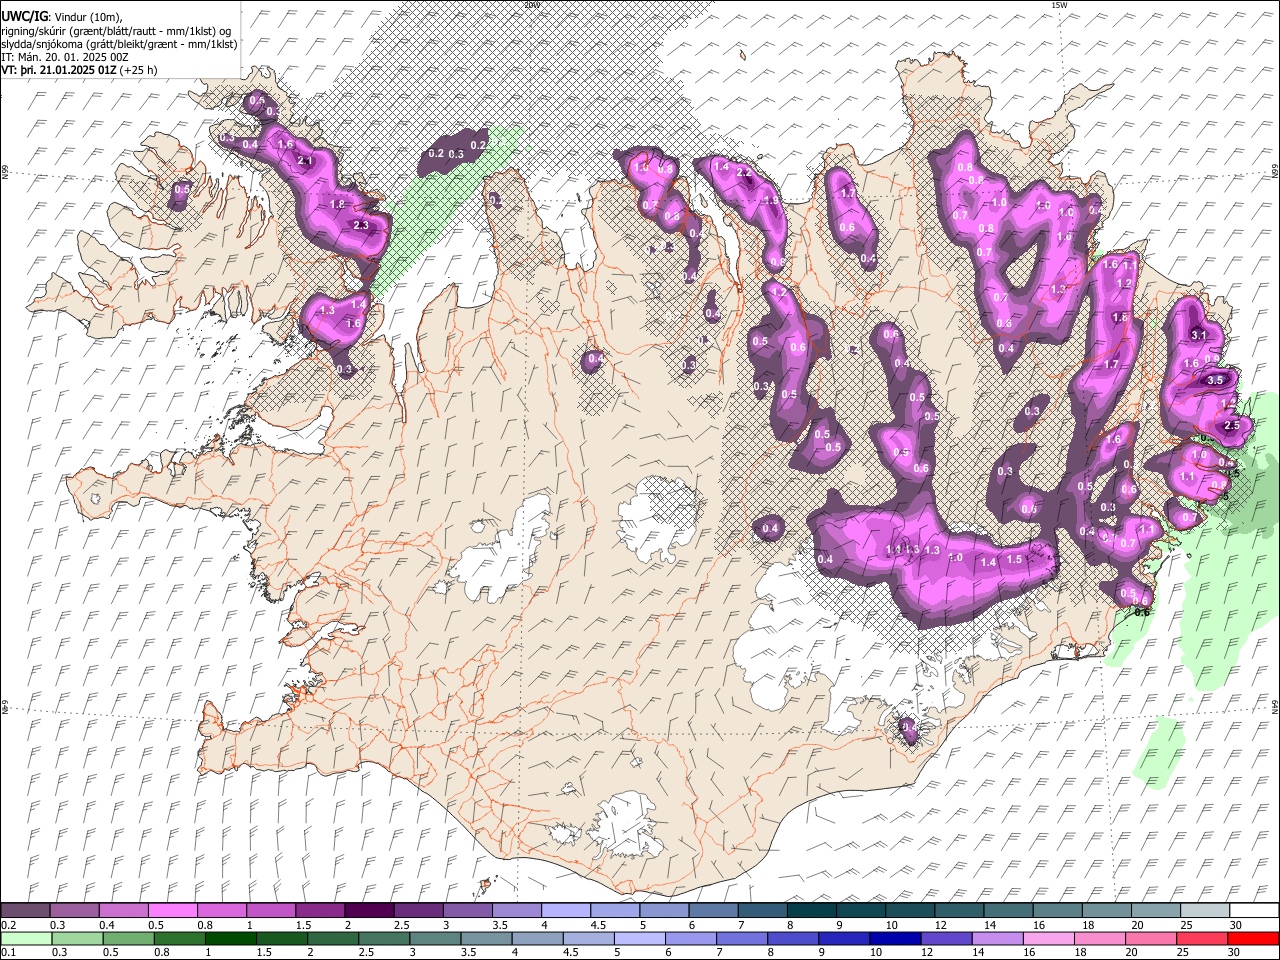Click the 2.3 snowfall value in the northwest
The height and width of the screenshot is (960, 1280).
coord(361,226)
